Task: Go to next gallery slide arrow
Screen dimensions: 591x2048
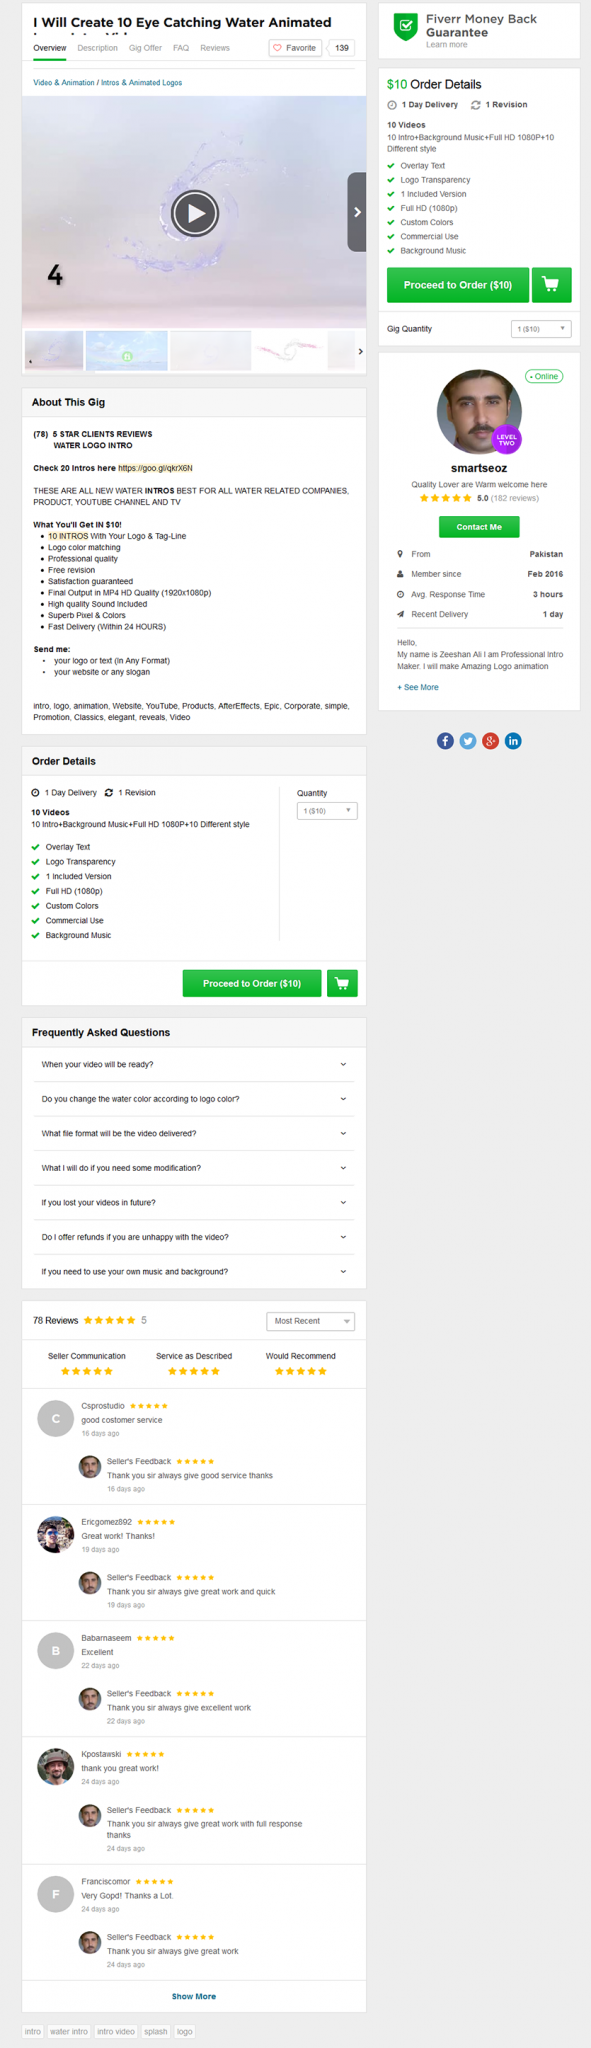Action: tap(357, 212)
